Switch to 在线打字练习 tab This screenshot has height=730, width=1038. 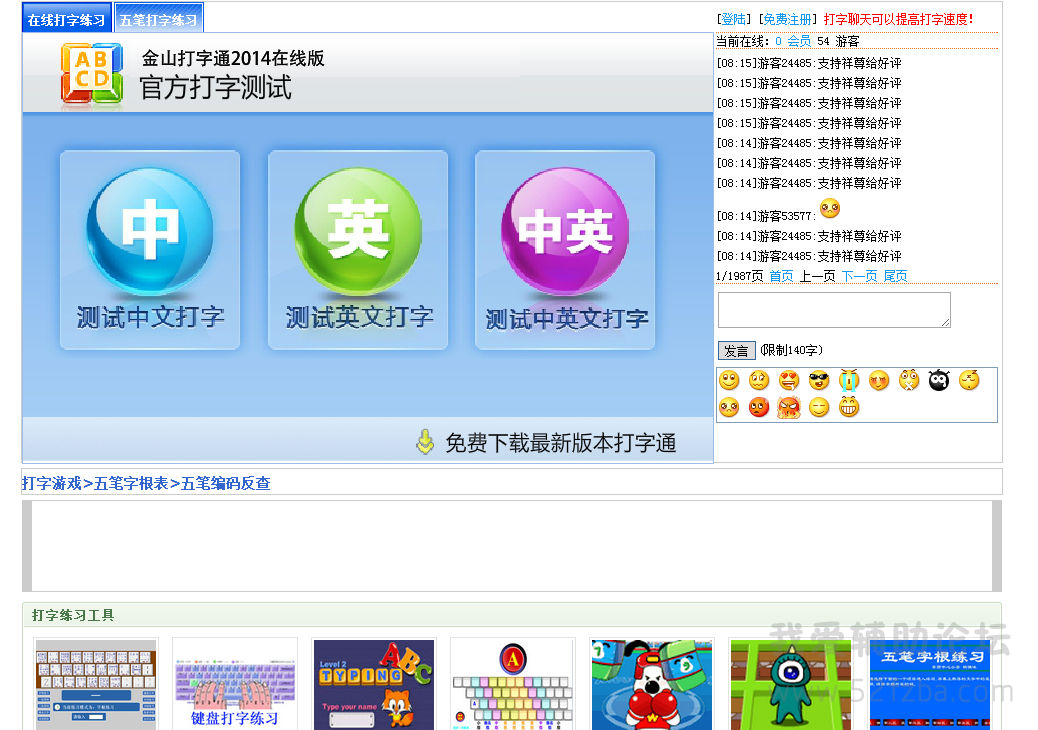coord(66,19)
